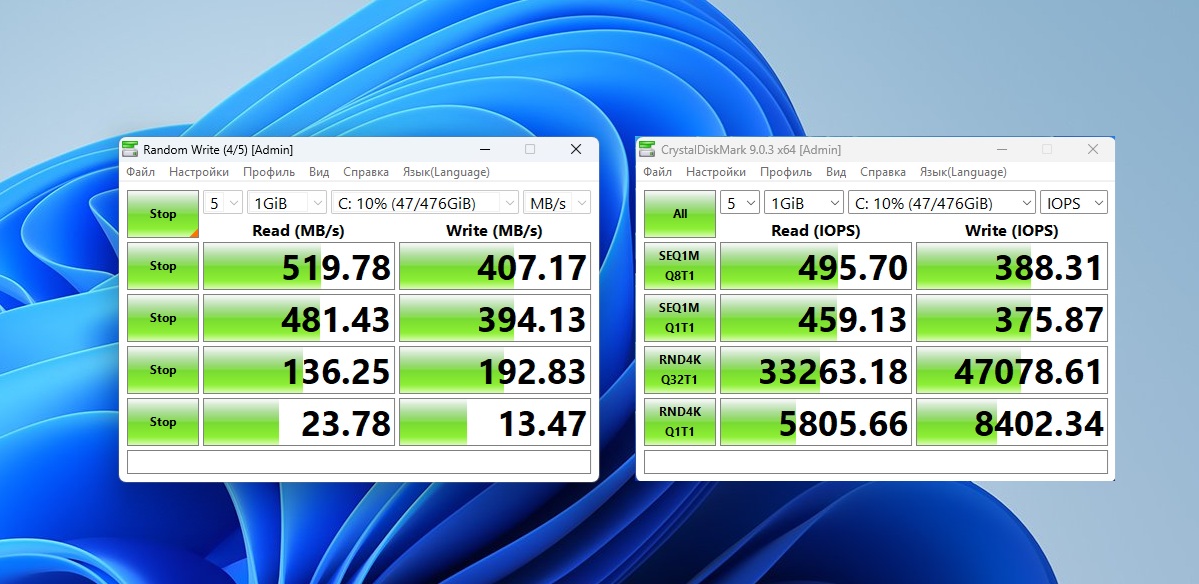Click the 394.13 write result

pos(495,318)
